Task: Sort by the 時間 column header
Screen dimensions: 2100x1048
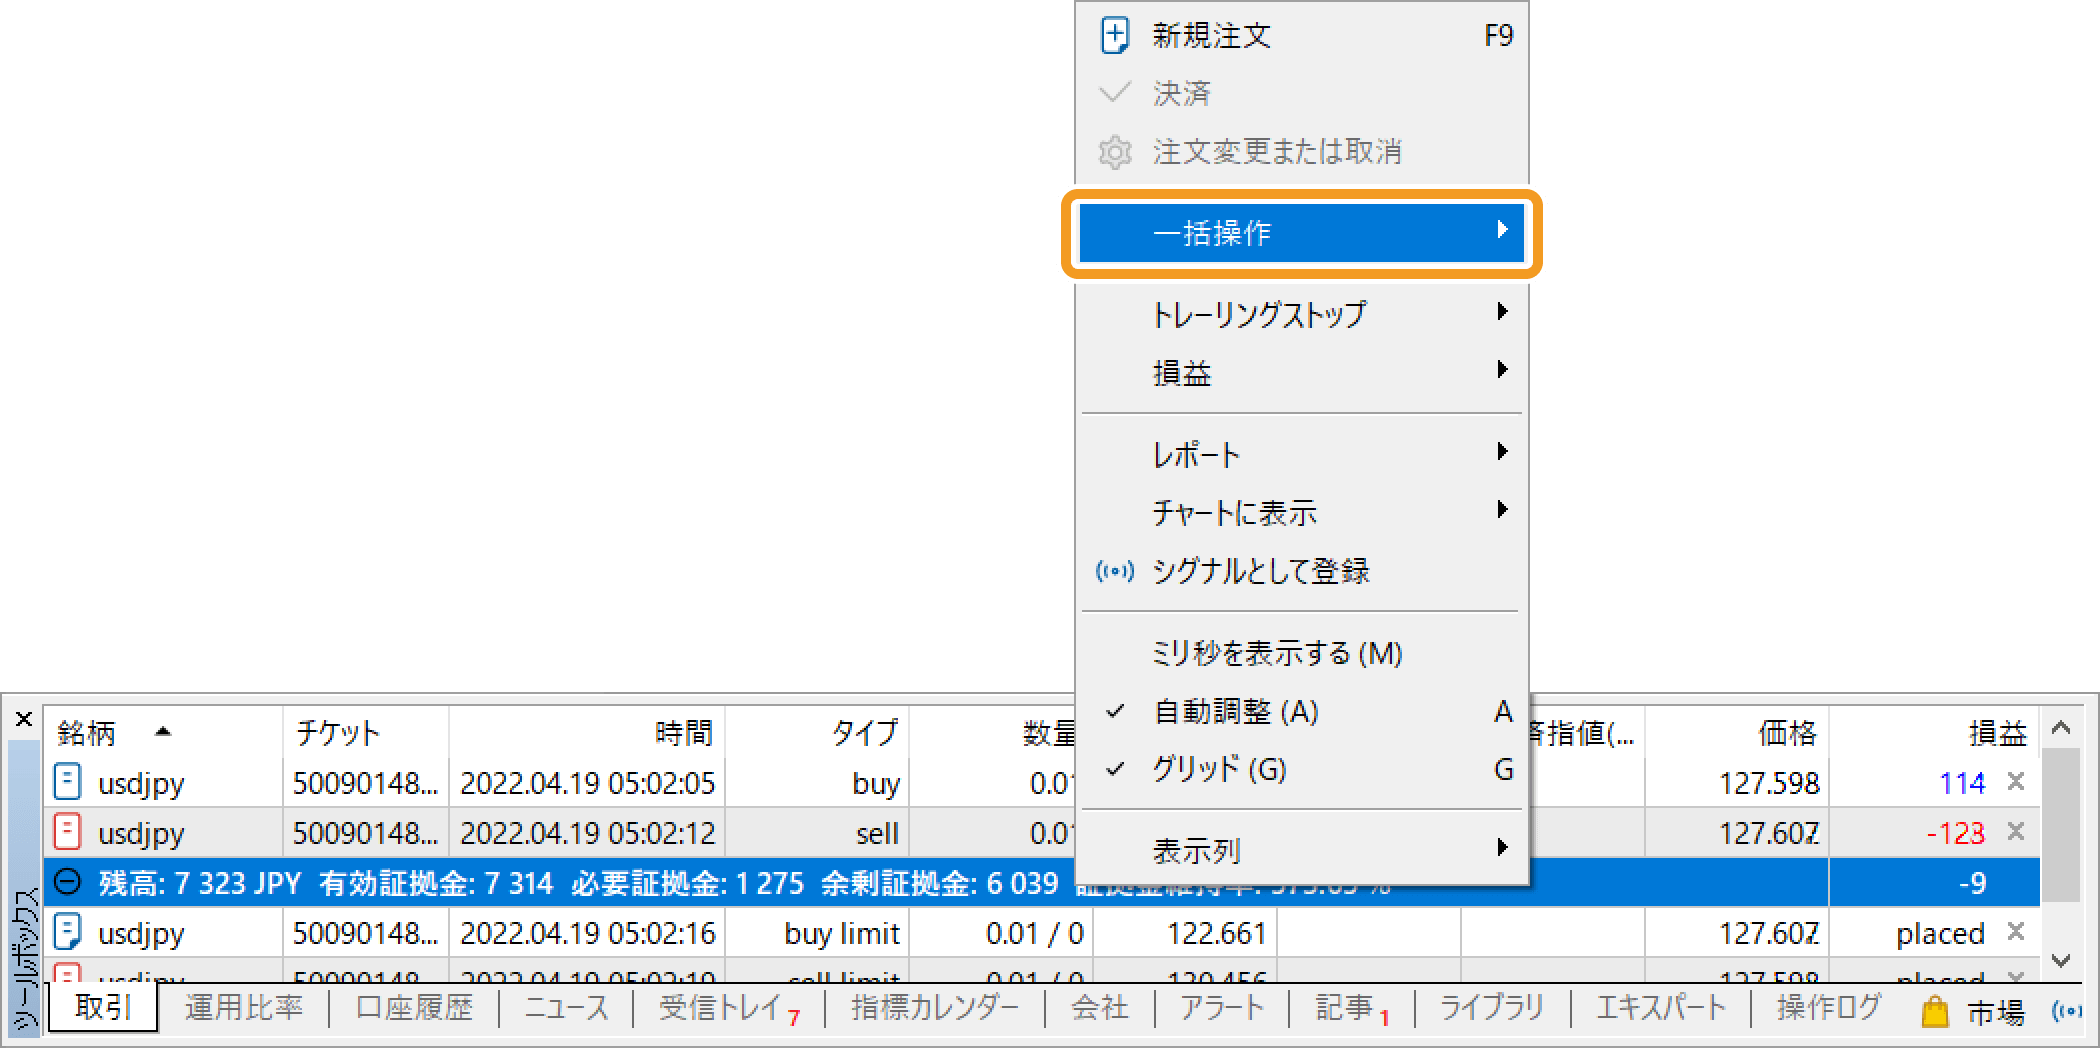Action: (x=587, y=733)
